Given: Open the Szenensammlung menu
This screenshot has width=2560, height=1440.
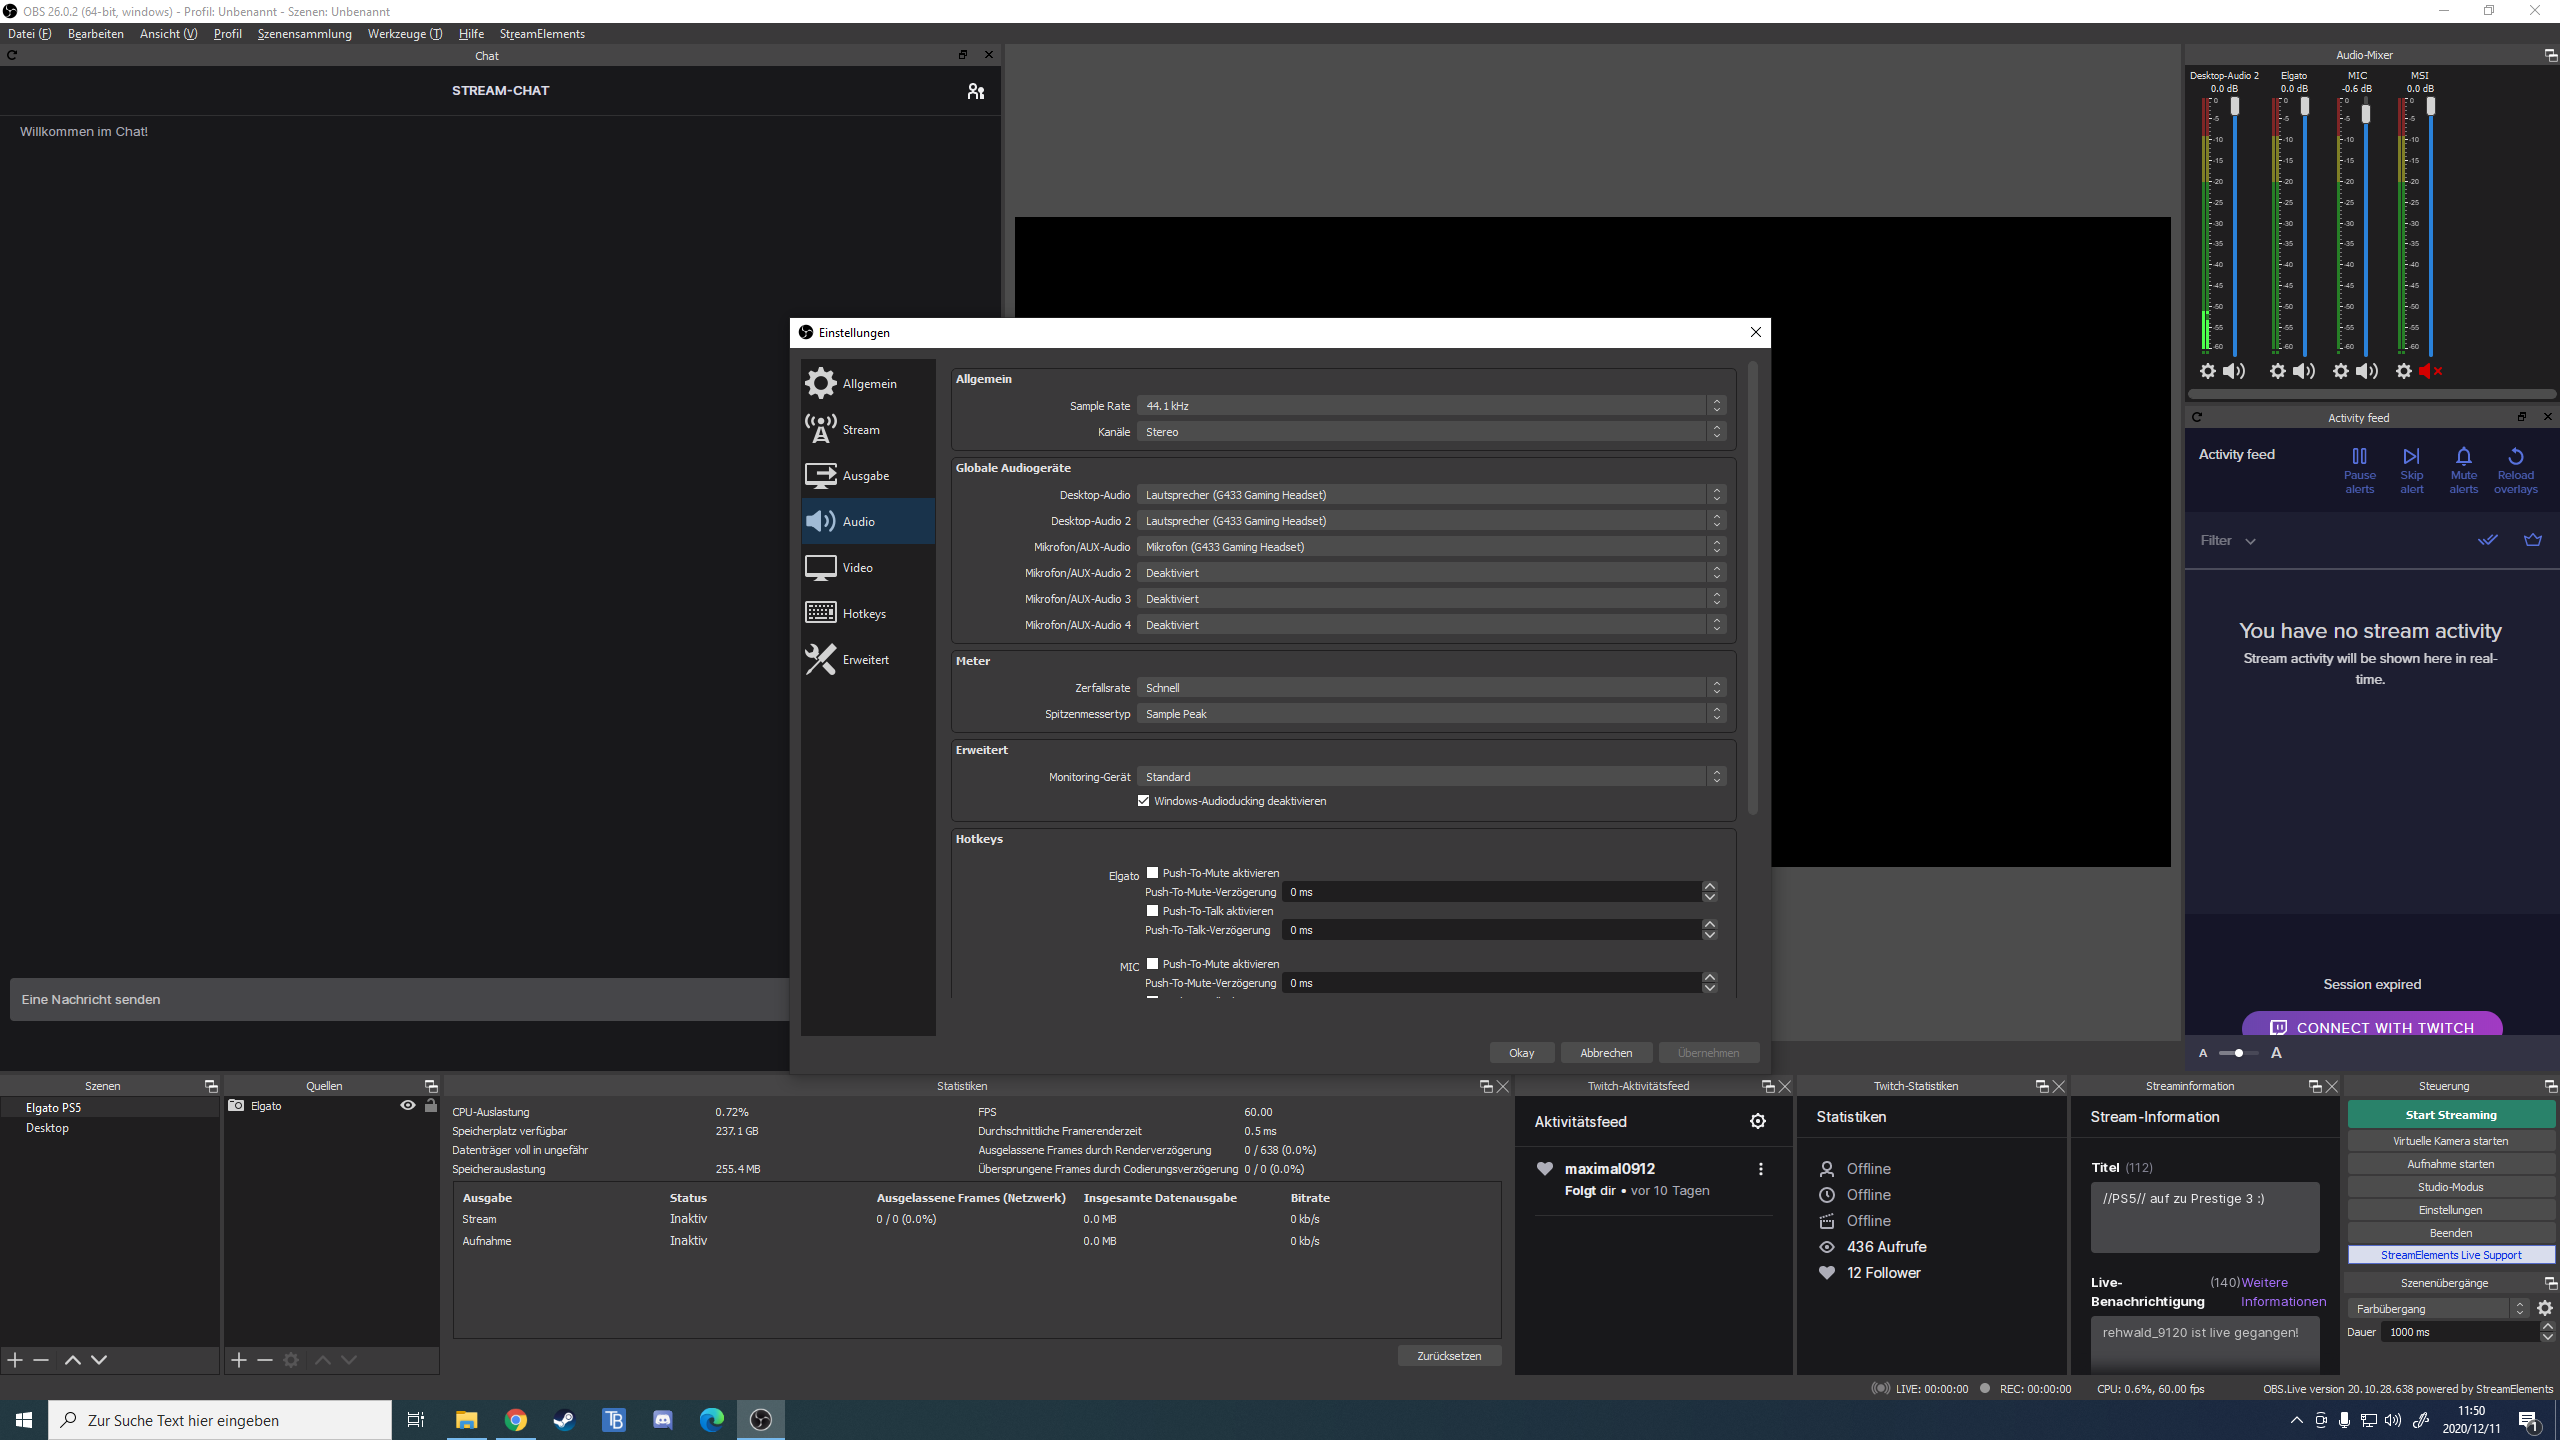Looking at the screenshot, I should coord(304,34).
